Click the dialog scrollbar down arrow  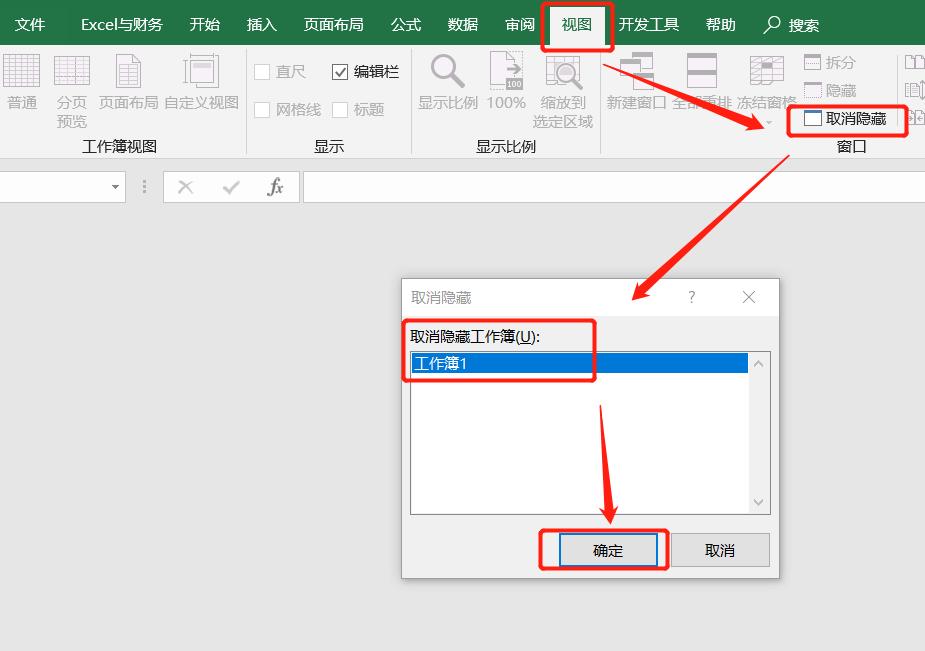[x=758, y=501]
